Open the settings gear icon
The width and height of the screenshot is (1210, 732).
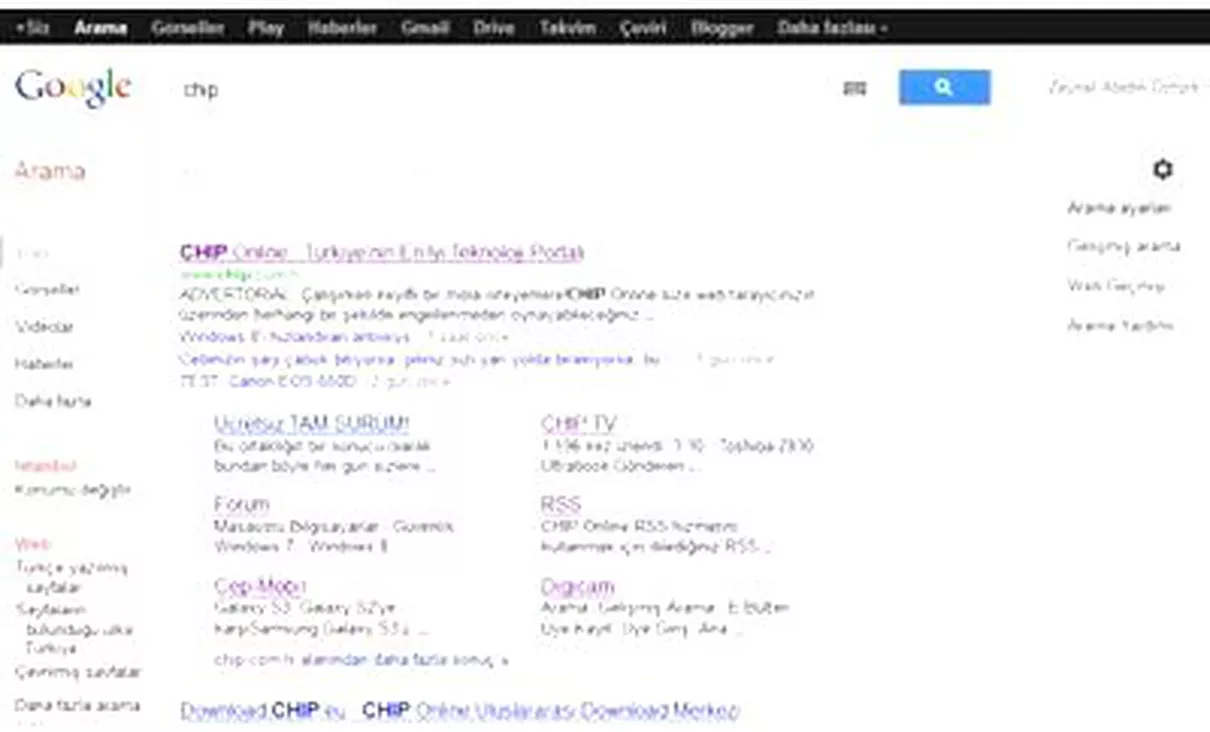tap(1162, 169)
